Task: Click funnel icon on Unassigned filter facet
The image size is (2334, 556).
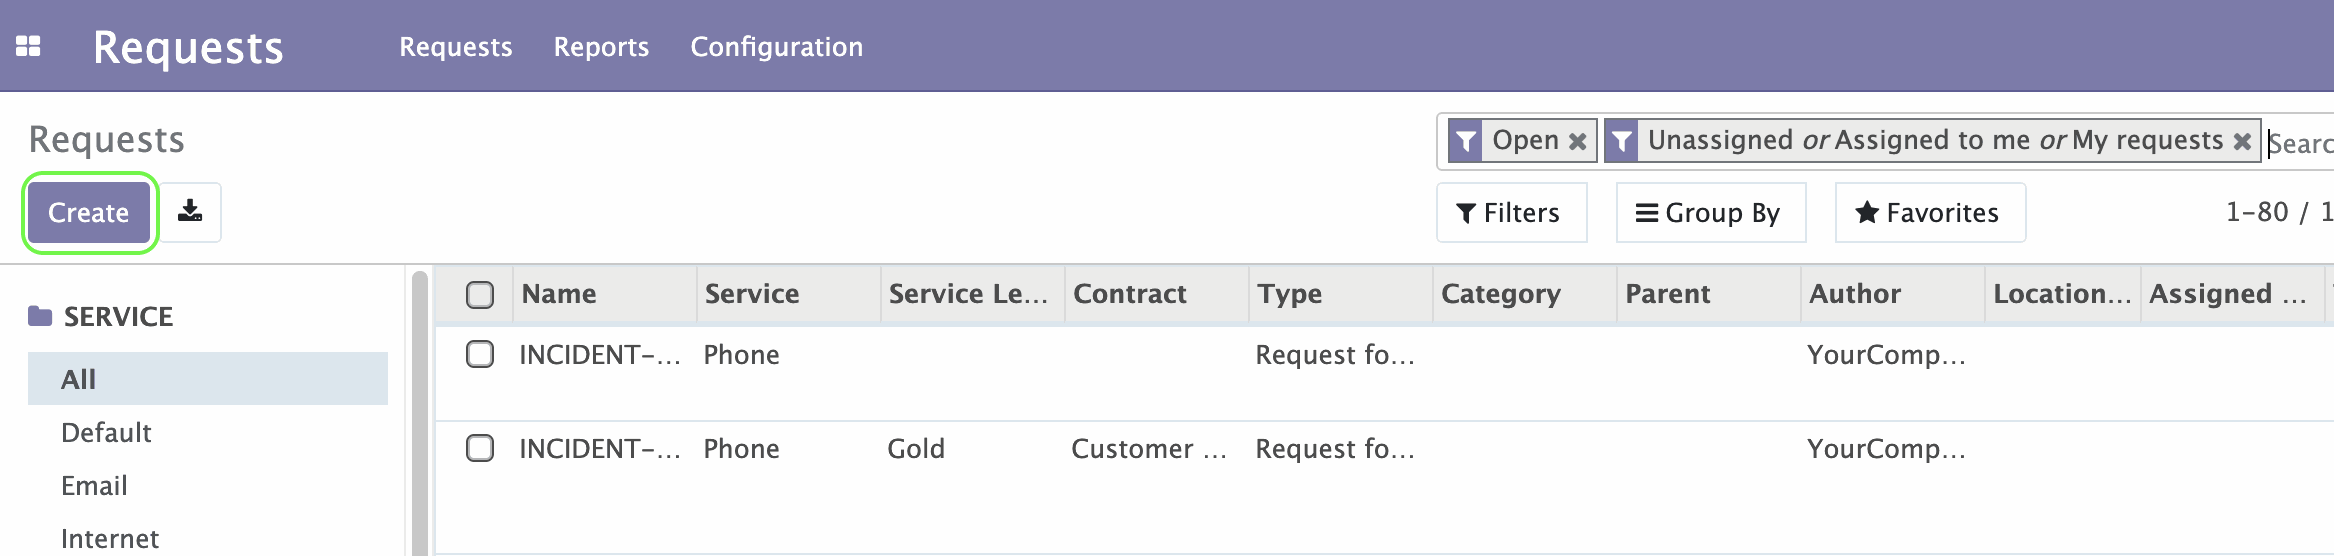Action: (x=1621, y=141)
